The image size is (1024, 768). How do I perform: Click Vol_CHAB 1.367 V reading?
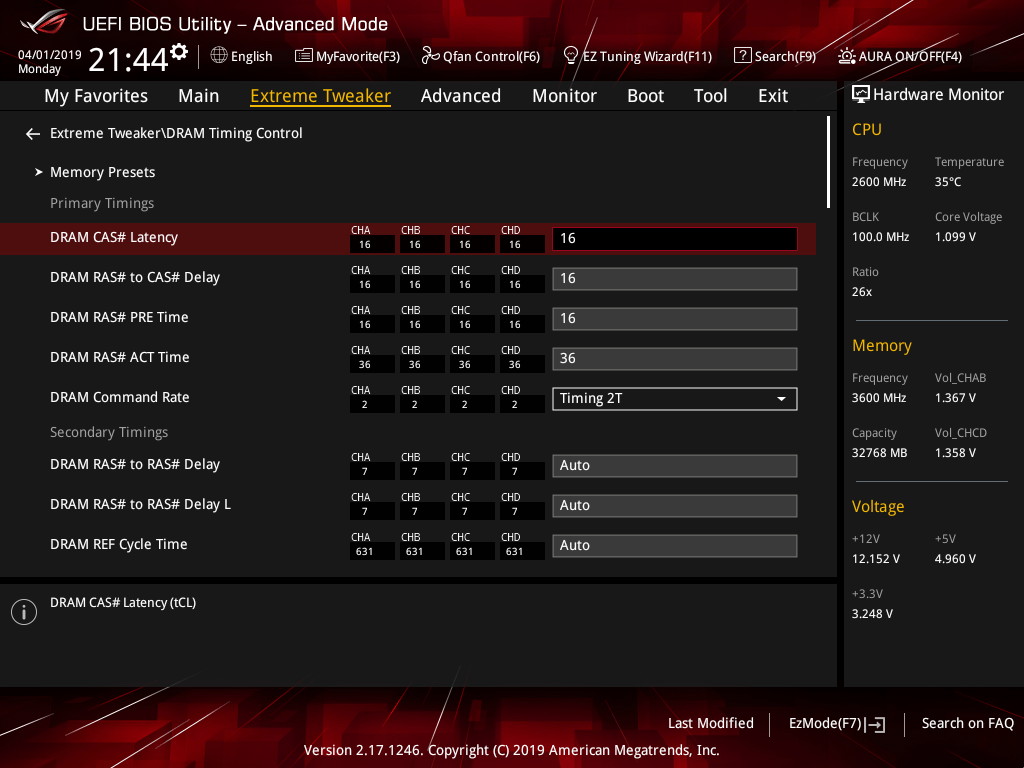955,398
